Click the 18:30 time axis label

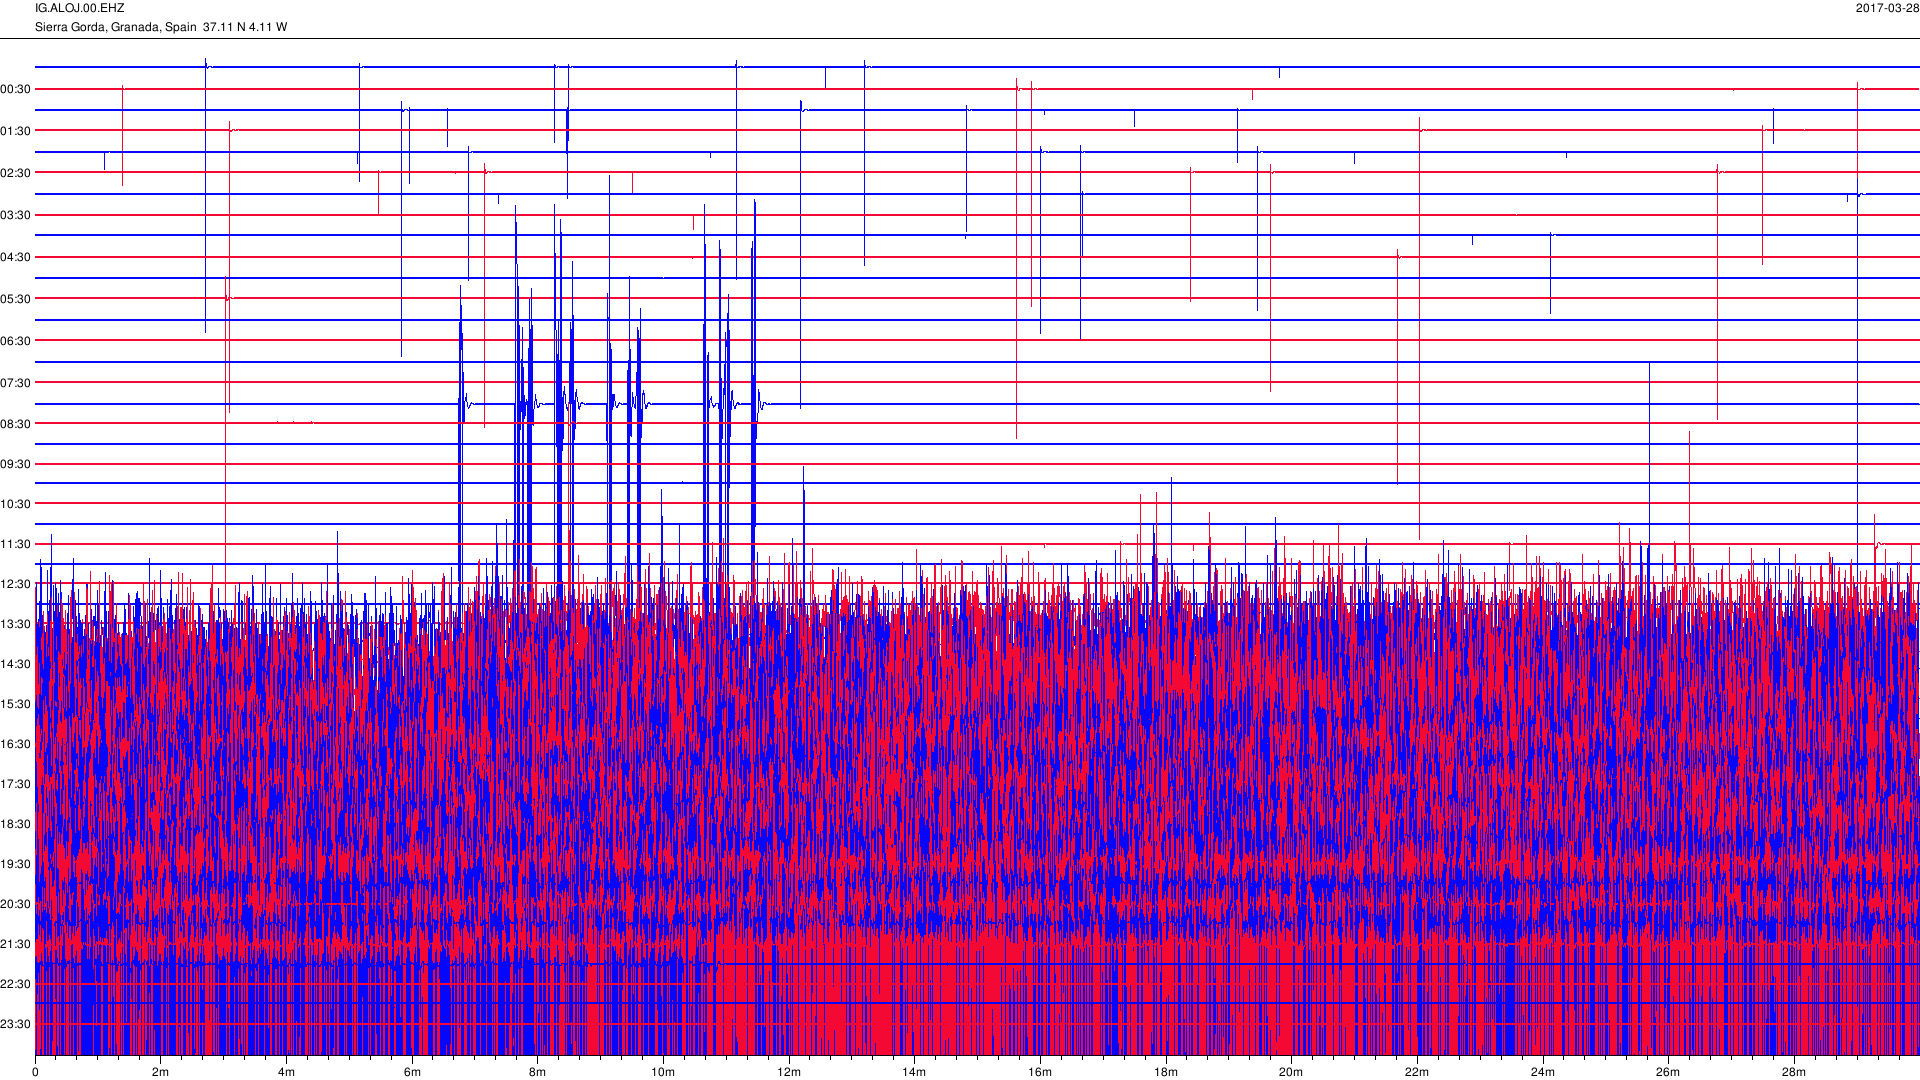click(x=16, y=824)
